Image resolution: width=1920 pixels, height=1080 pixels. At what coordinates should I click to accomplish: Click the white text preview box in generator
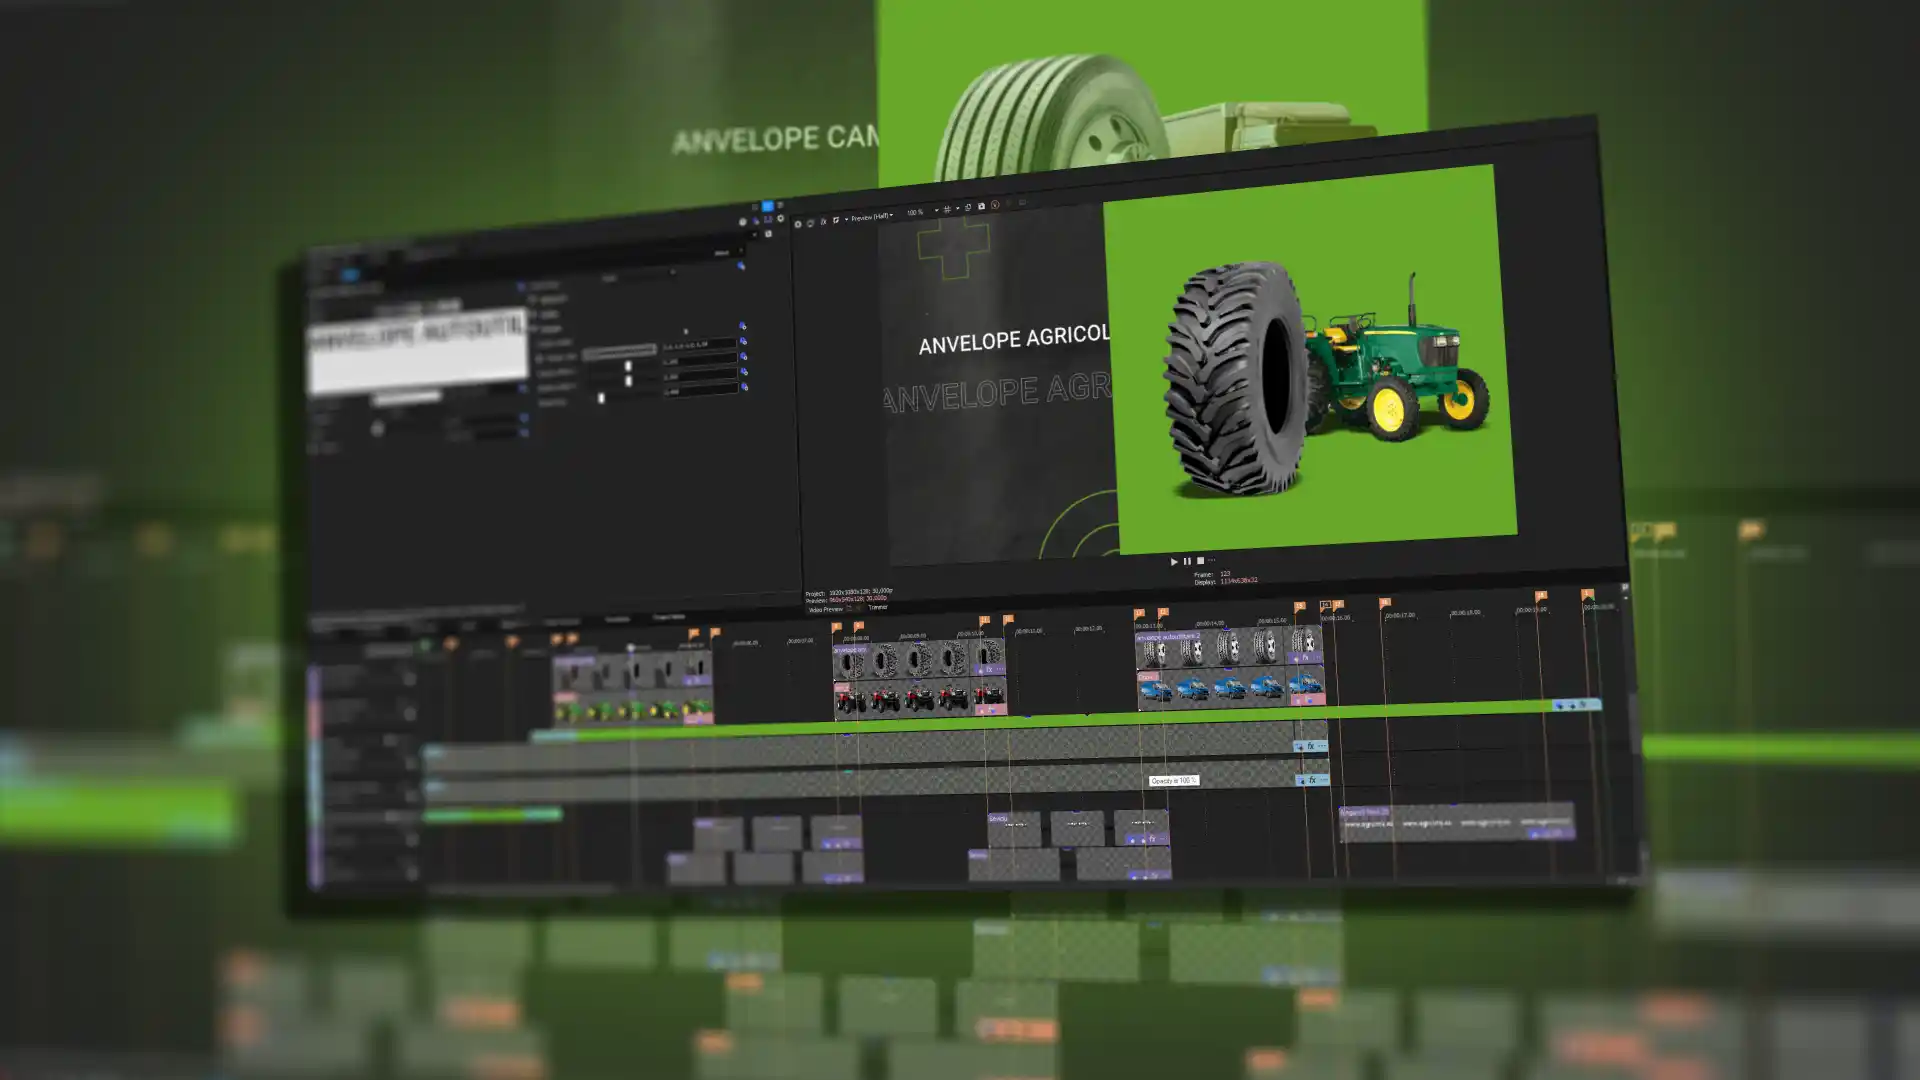click(x=418, y=350)
